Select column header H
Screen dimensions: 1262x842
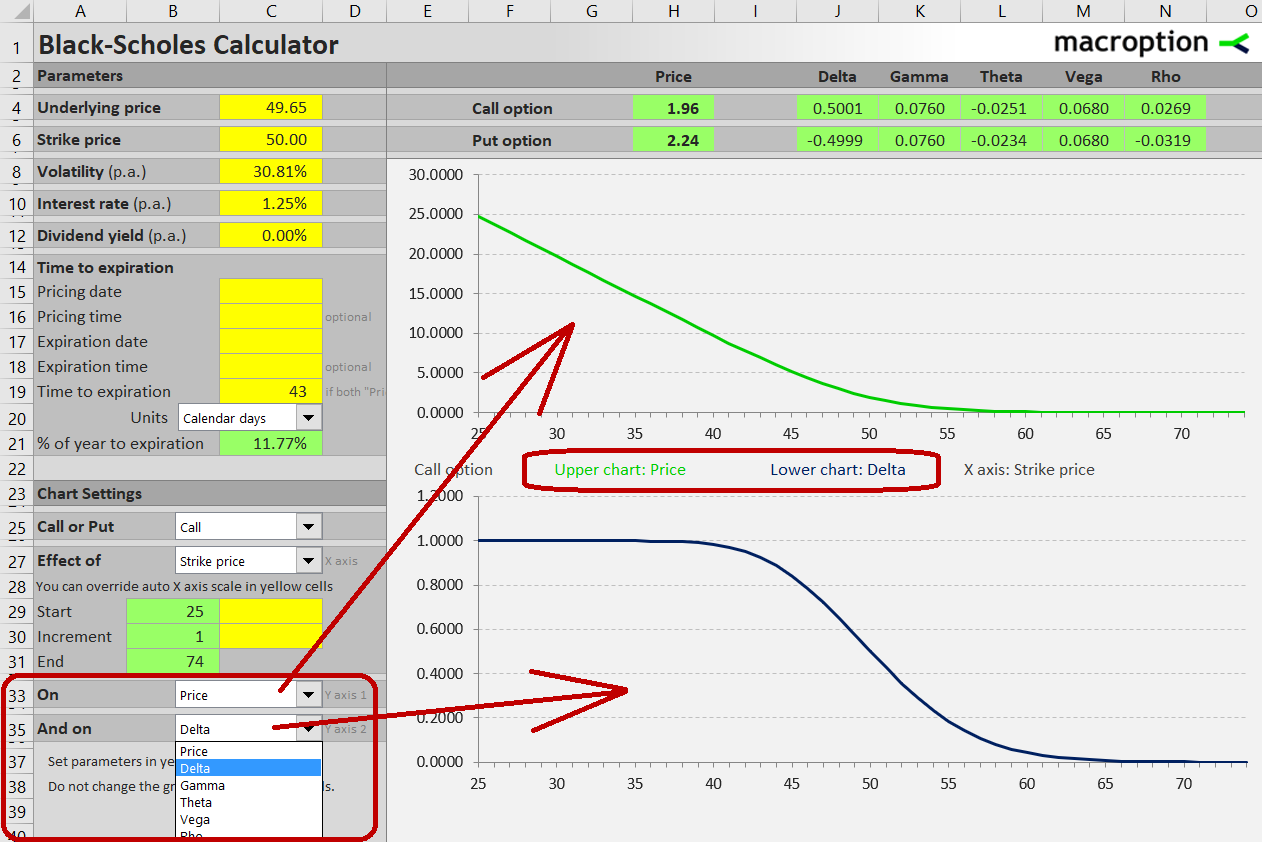tap(673, 11)
